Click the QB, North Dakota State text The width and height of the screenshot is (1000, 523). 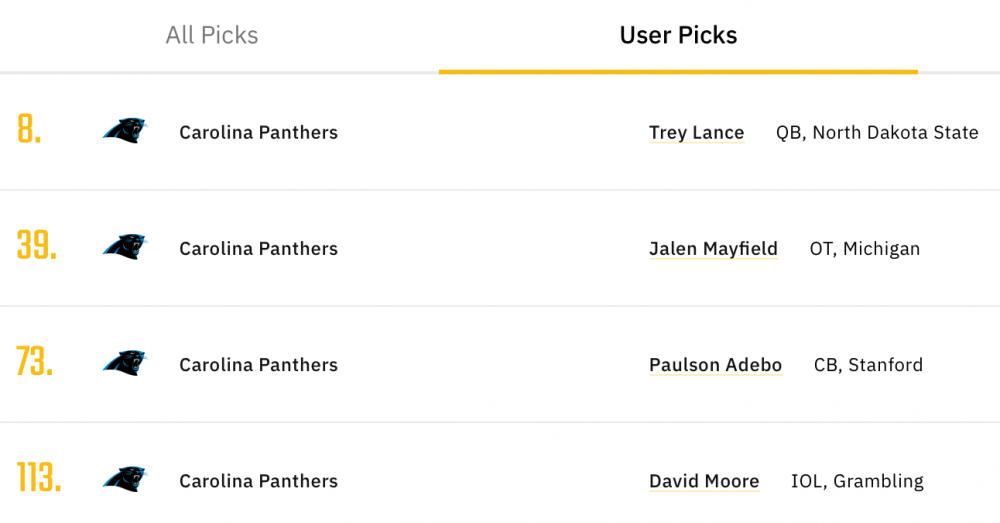(x=877, y=132)
